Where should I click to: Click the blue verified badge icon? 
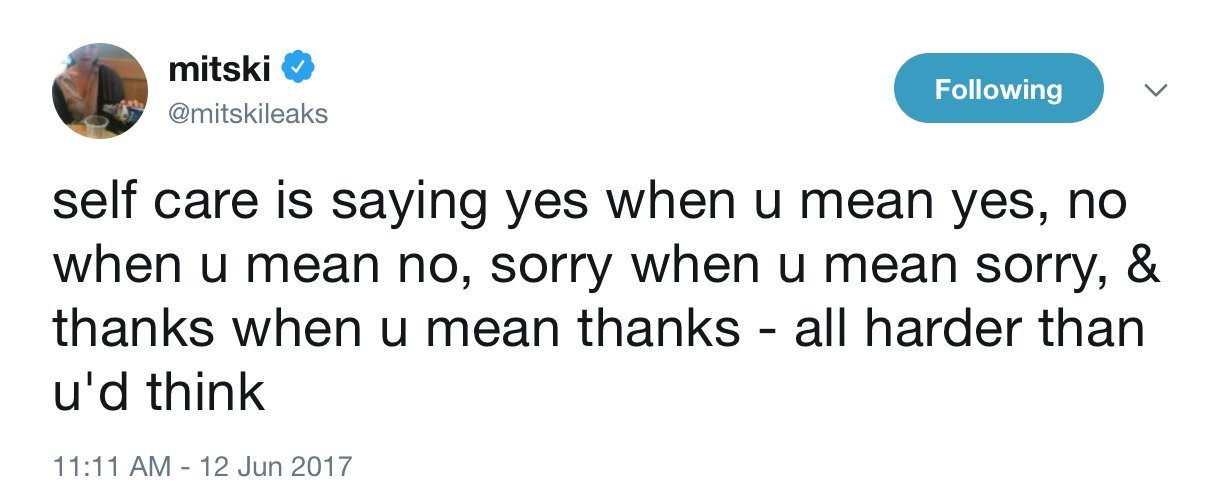point(297,68)
